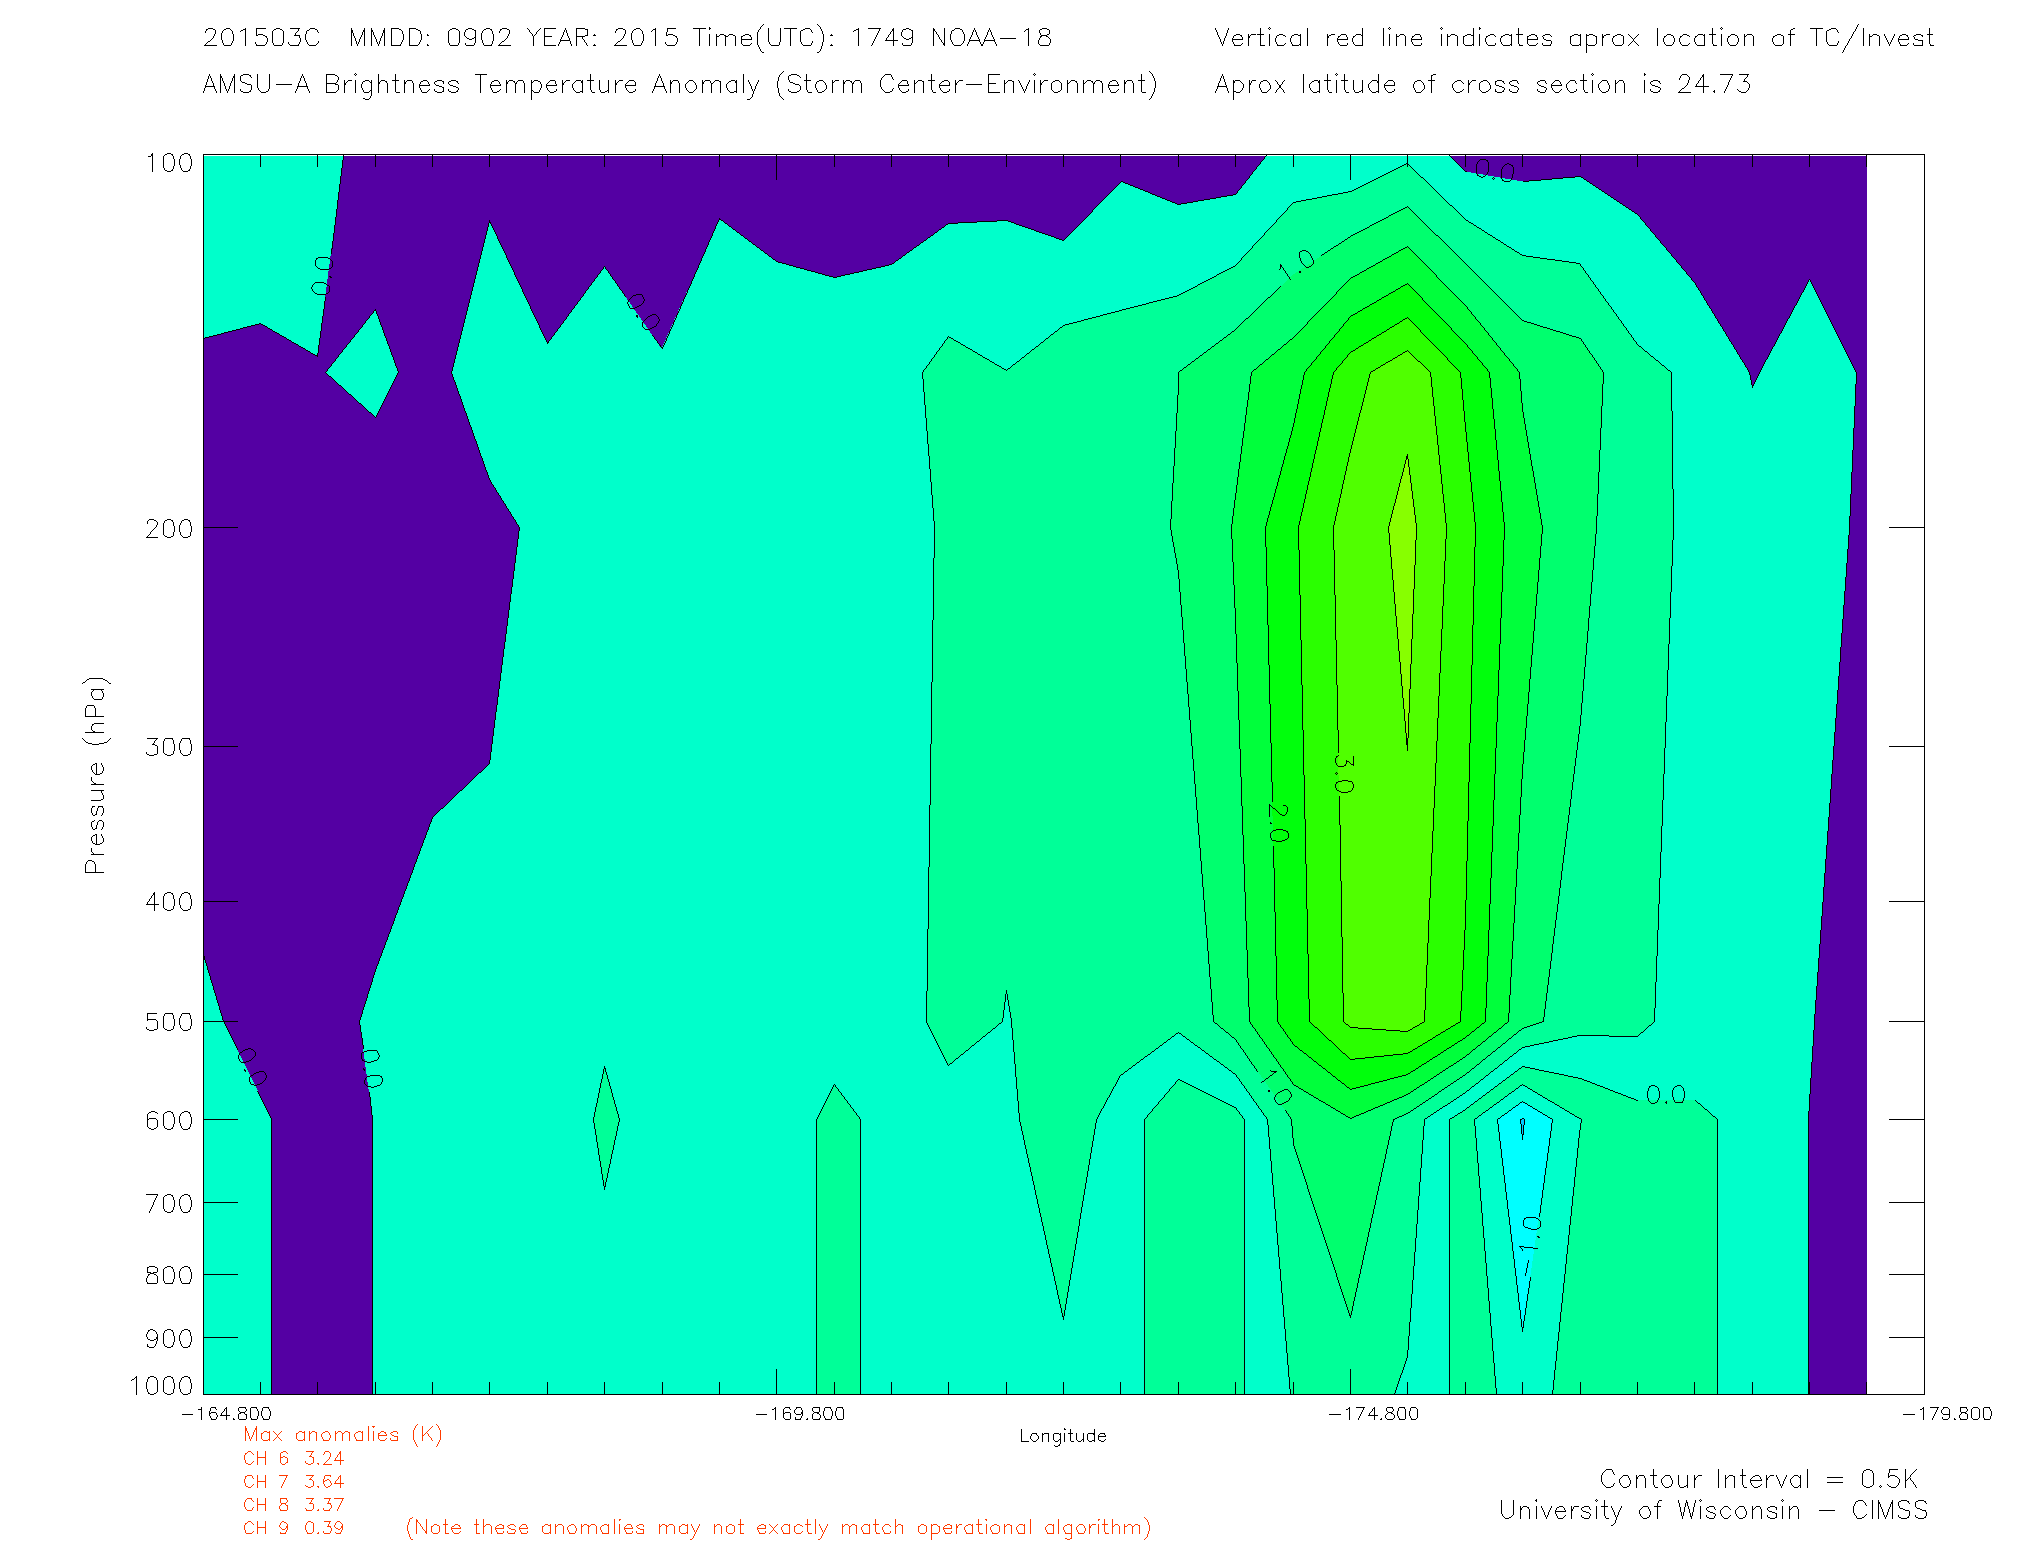Viewport: 2025px width, 1550px height.
Task: Click the Max anomalies (K) heading
Action: tap(342, 1435)
